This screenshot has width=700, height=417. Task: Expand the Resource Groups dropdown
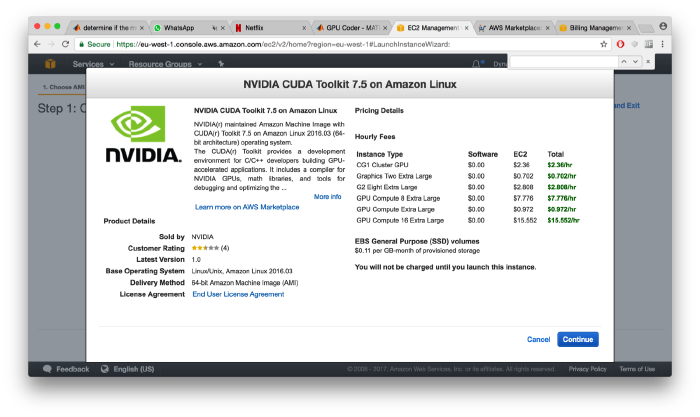coord(165,64)
